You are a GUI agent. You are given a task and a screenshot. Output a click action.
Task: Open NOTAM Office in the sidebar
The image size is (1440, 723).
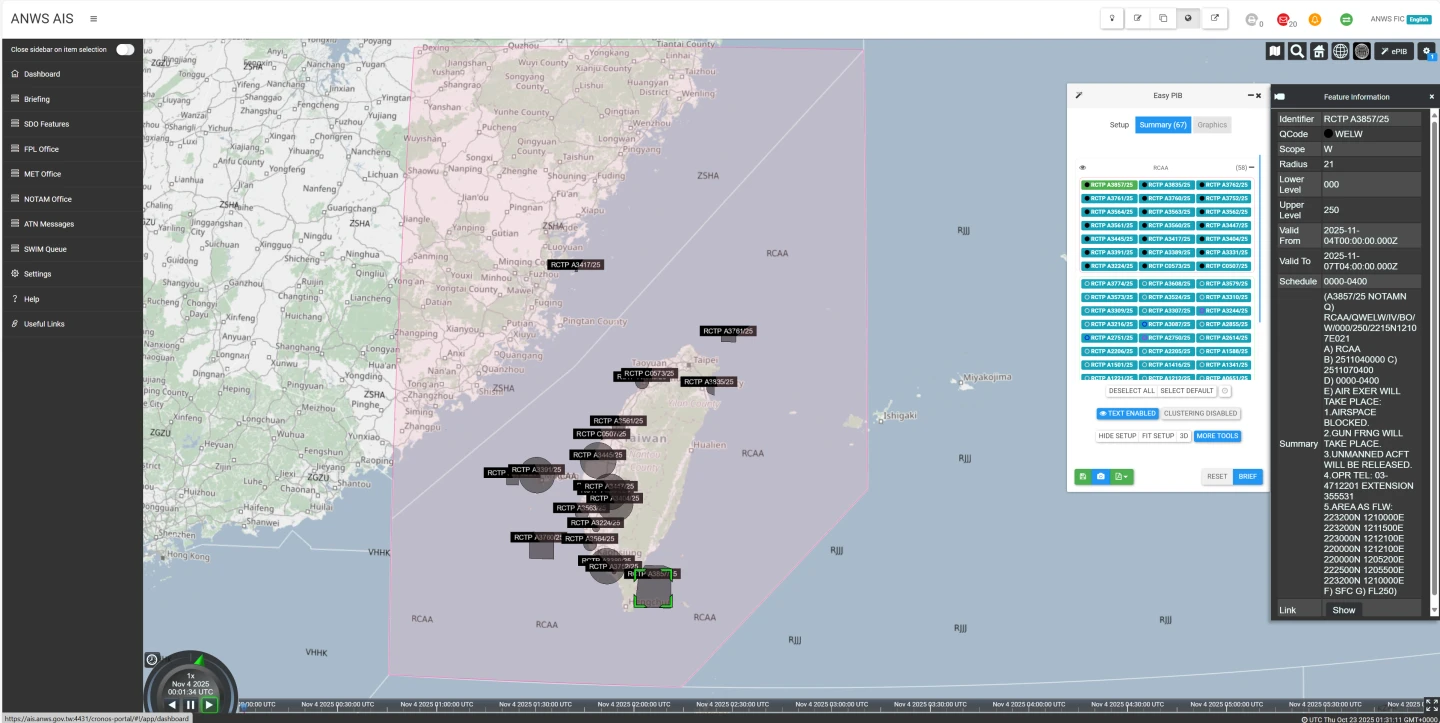[48, 199]
